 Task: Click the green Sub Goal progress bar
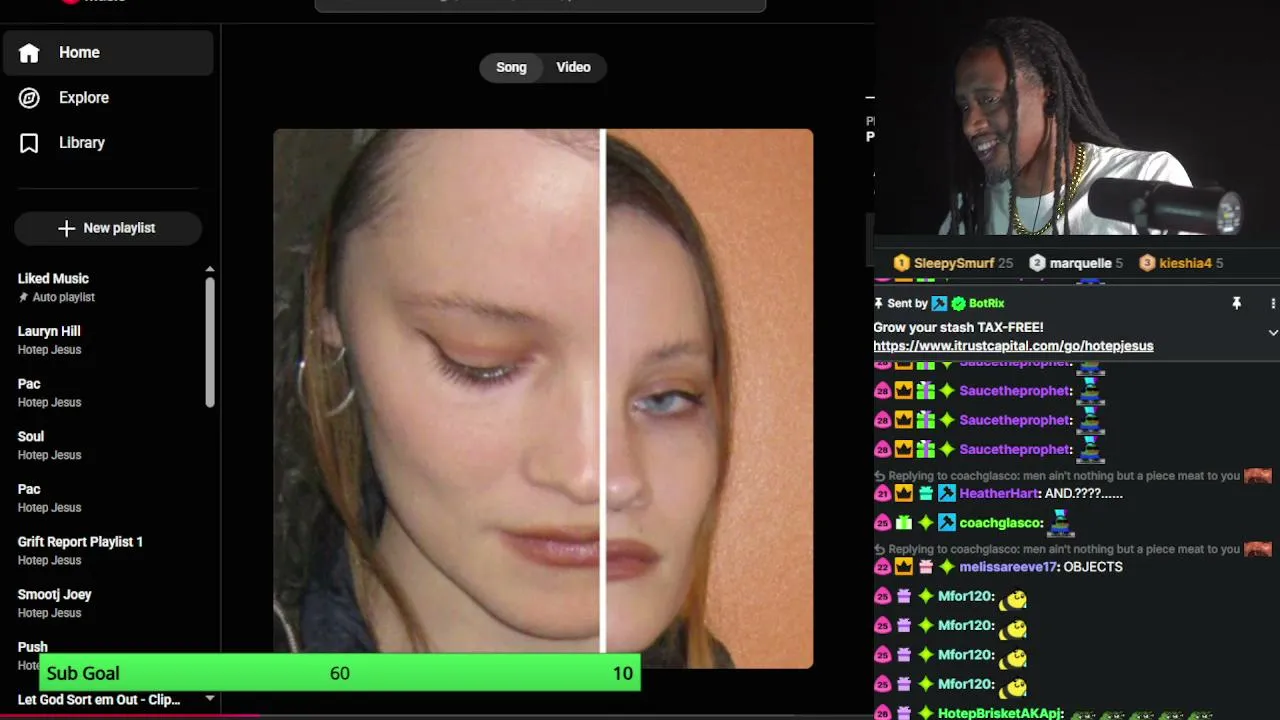[x=340, y=673]
